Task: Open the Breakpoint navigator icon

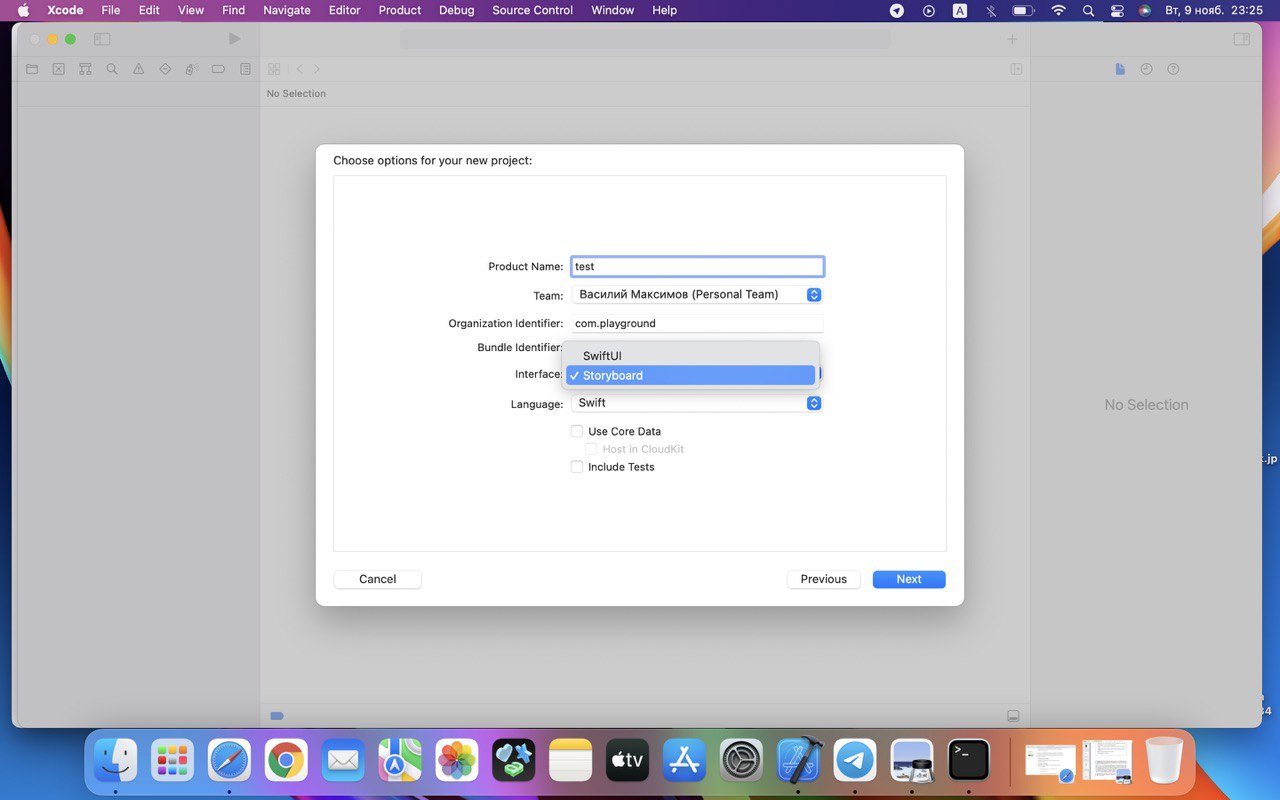Action: pos(218,69)
